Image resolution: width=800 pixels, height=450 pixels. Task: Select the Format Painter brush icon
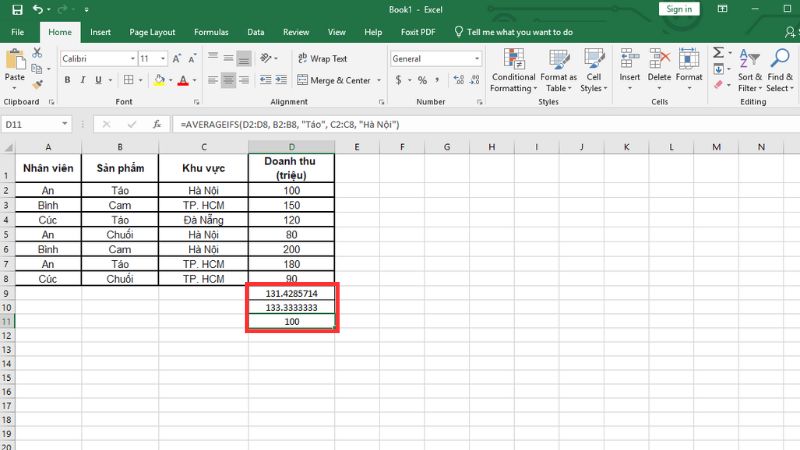tap(38, 86)
